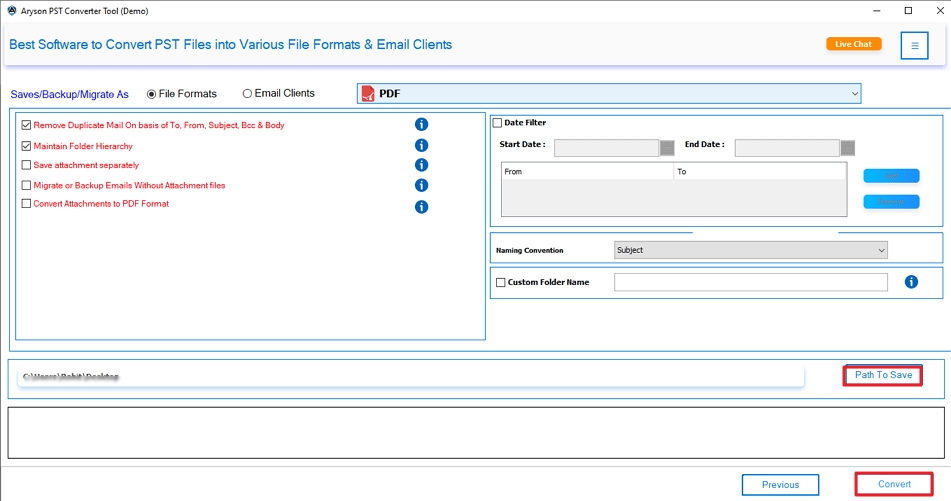Click info icon beside Custom Folder Name

pos(911,281)
